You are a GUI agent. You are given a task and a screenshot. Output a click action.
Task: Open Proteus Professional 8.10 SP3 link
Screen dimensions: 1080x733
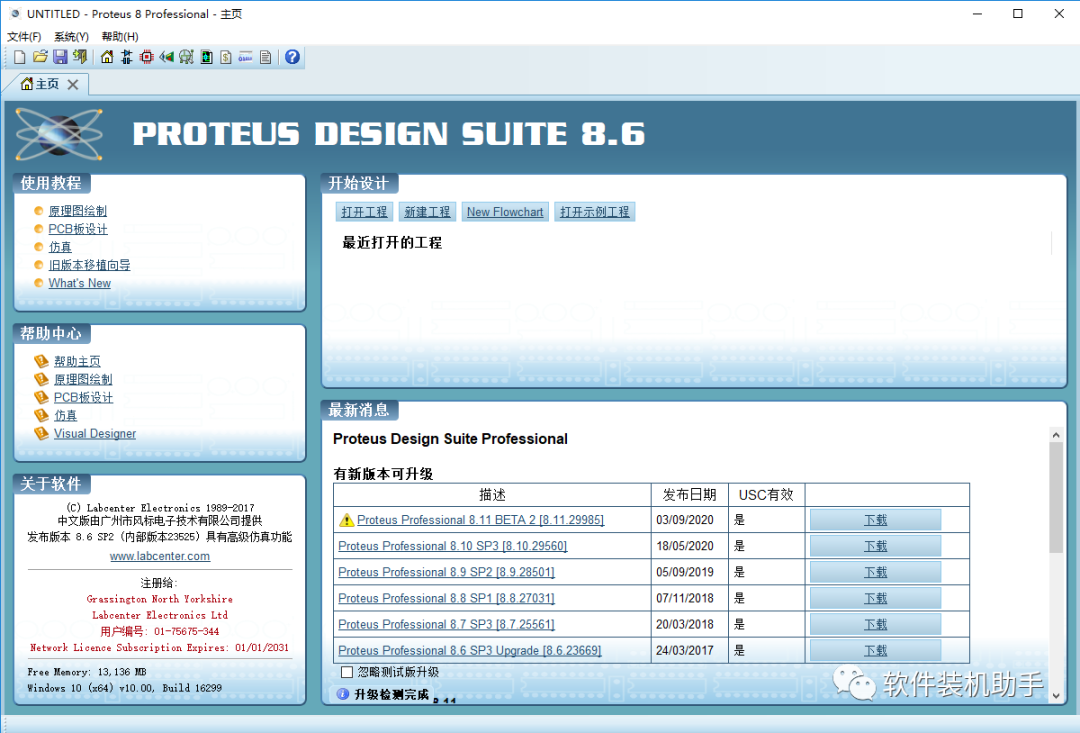pyautogui.click(x=453, y=546)
